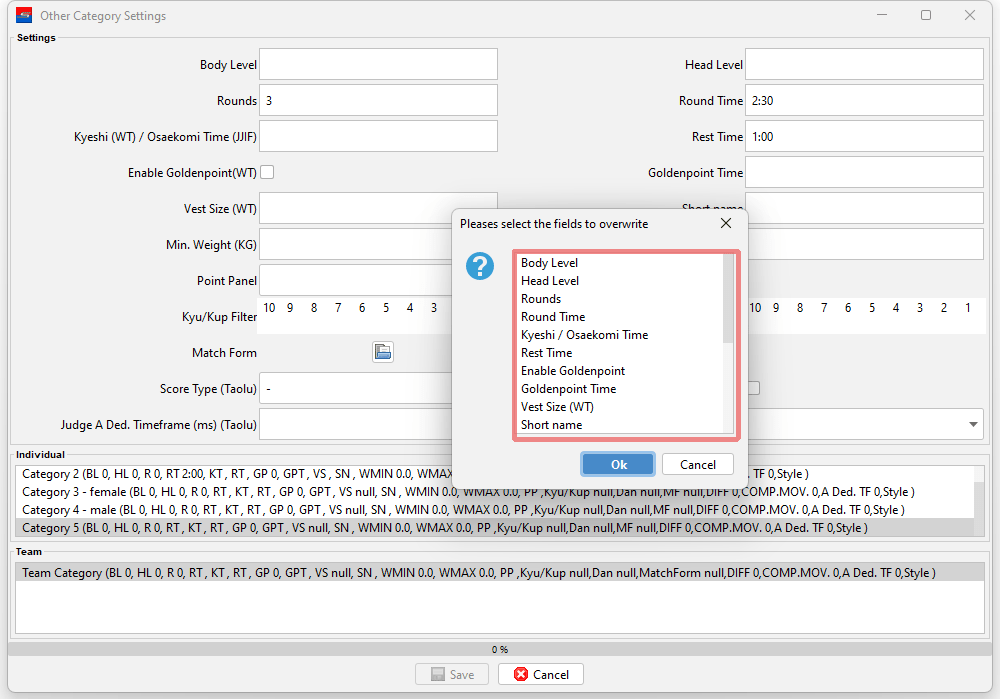Click the Body Level input field
This screenshot has height=699, width=1000.
378,64
